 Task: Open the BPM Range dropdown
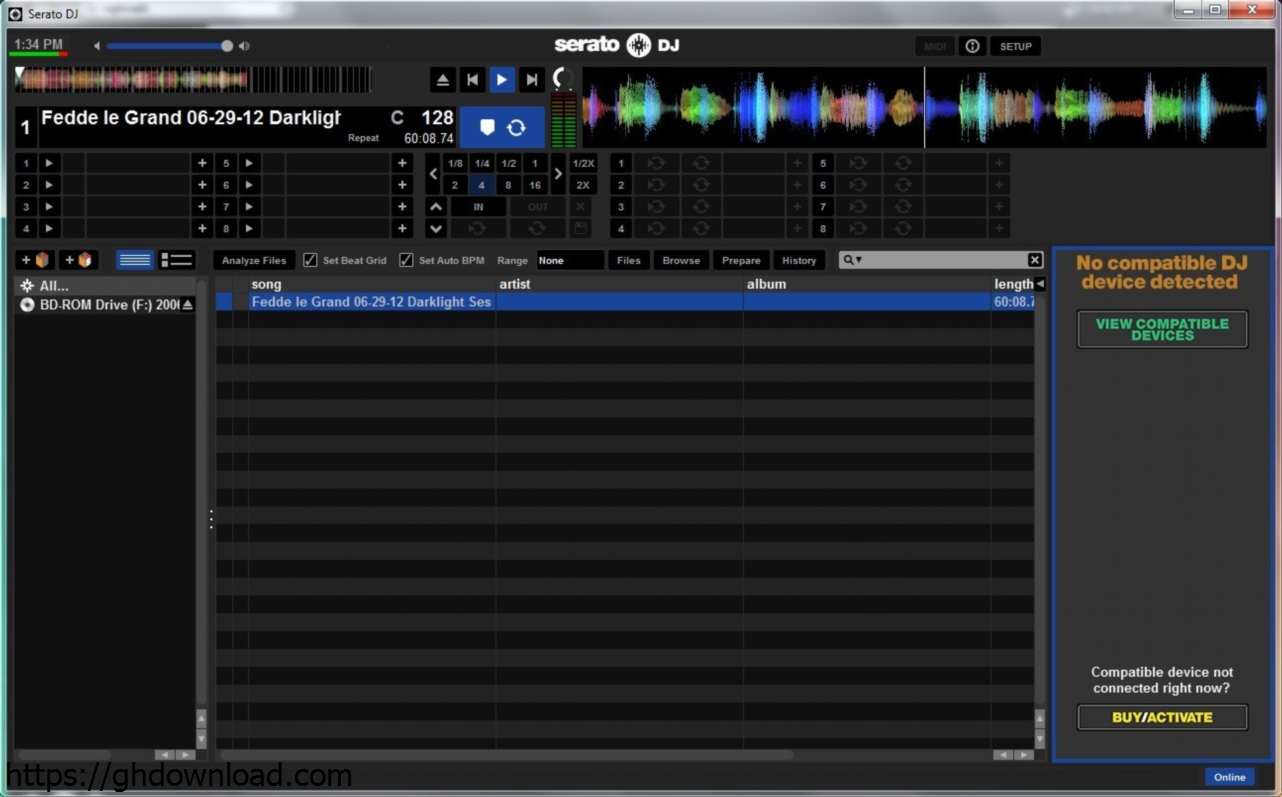570,260
